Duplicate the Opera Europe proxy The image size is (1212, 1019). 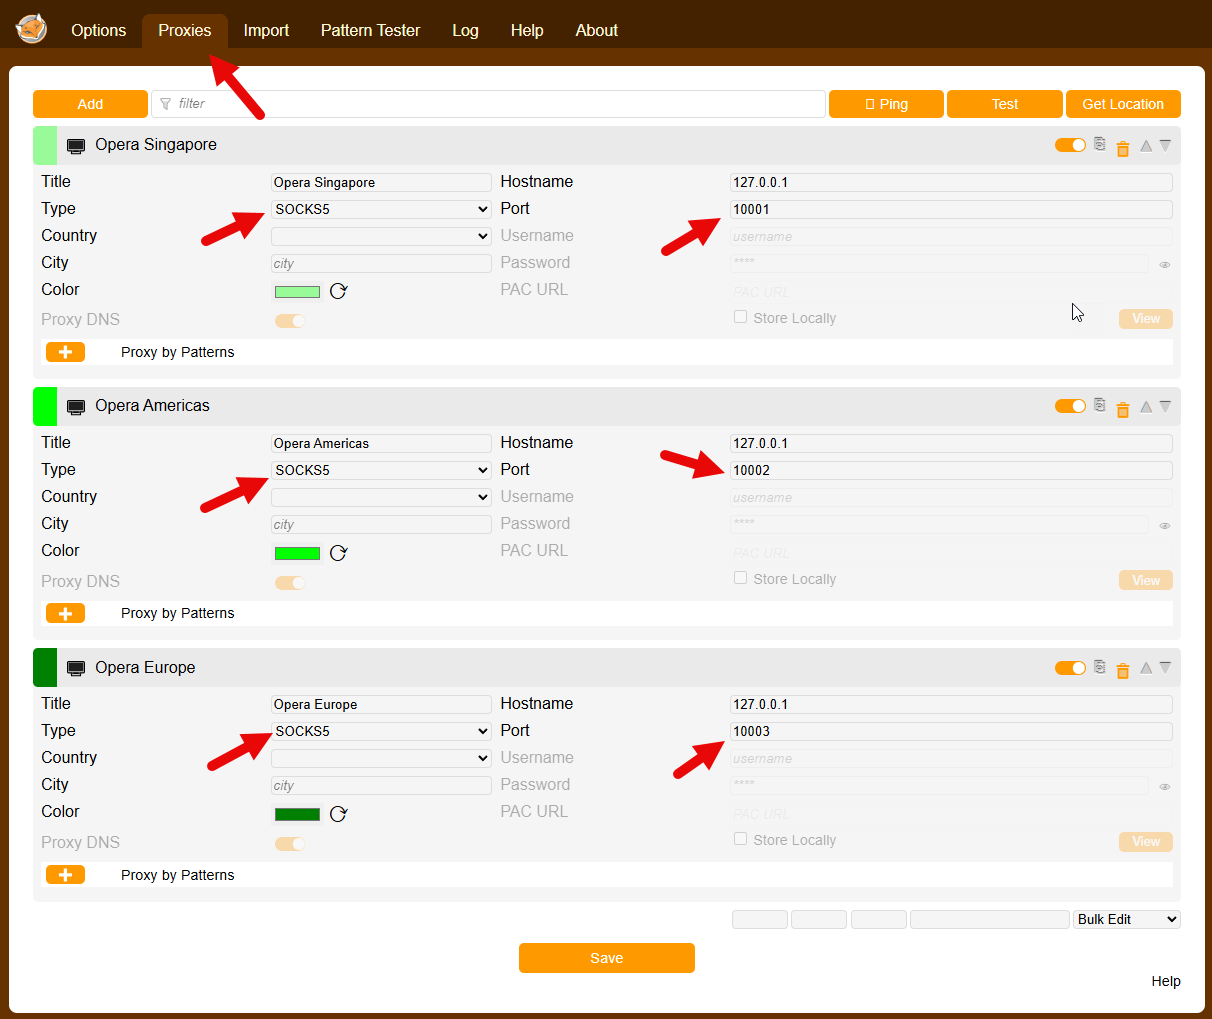(x=1100, y=667)
